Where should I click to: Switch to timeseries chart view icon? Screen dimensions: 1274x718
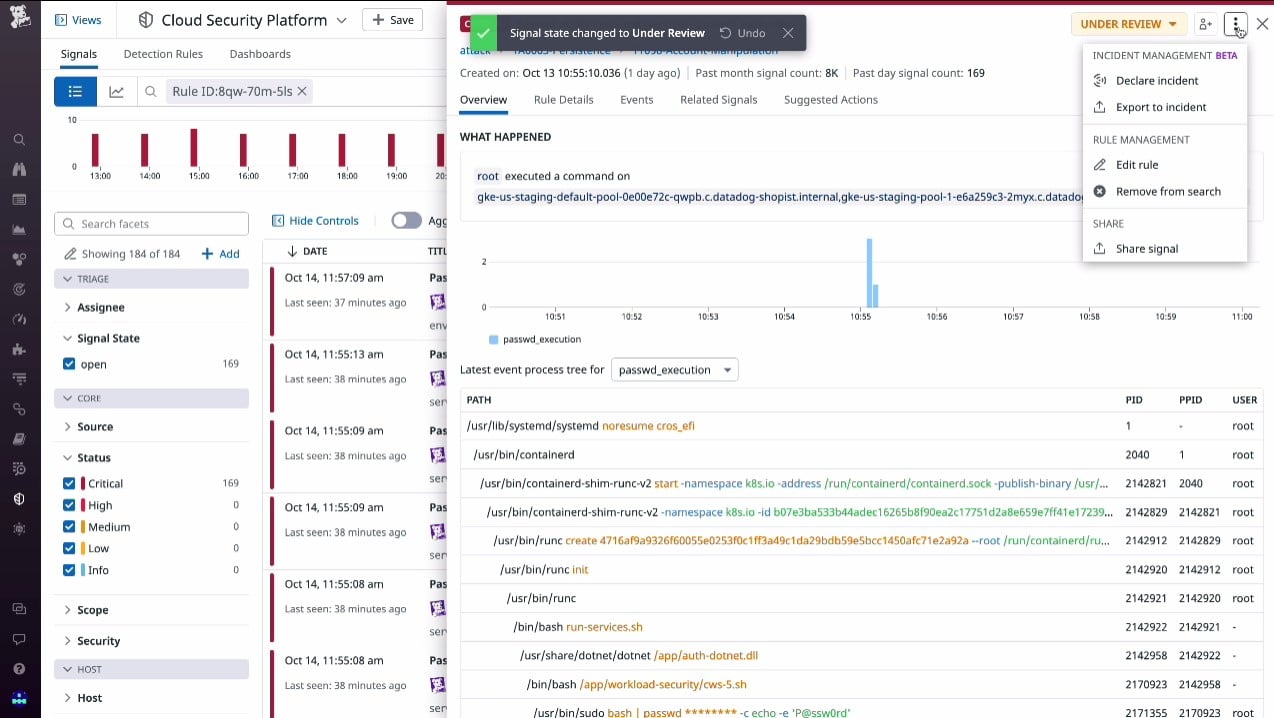point(117,91)
